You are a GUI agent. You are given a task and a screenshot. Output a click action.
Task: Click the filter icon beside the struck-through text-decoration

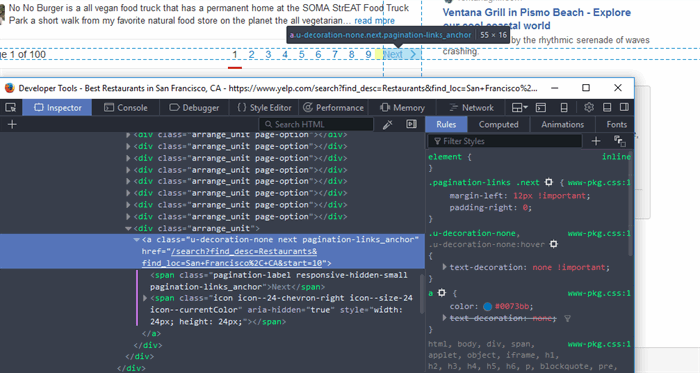(x=567, y=319)
